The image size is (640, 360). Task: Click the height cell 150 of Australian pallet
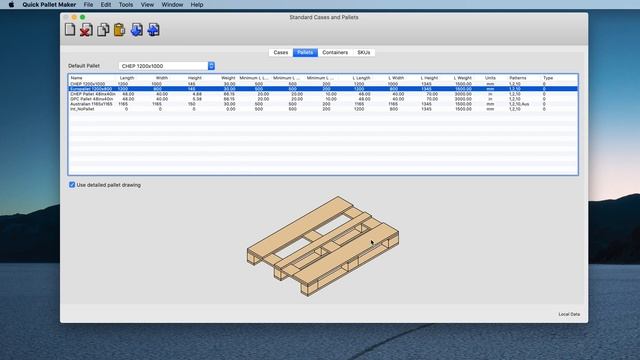pos(191,104)
